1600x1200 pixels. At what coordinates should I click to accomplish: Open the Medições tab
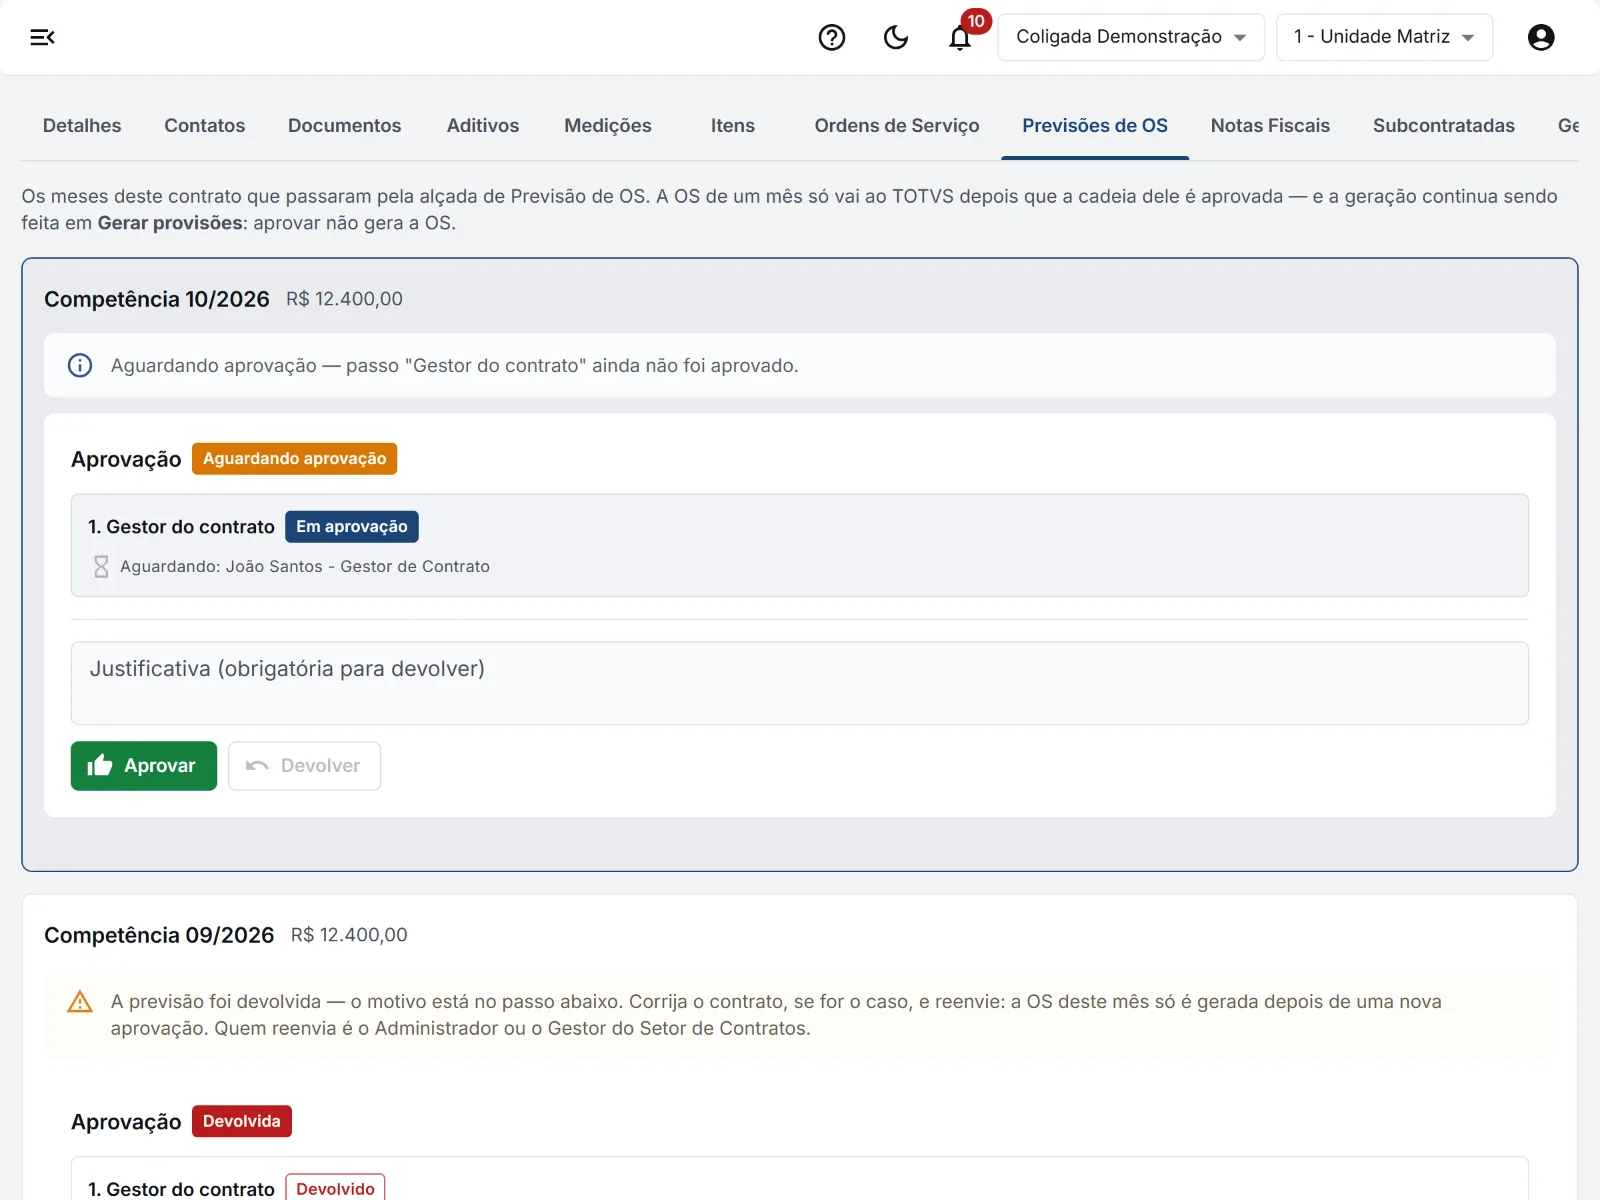(608, 126)
